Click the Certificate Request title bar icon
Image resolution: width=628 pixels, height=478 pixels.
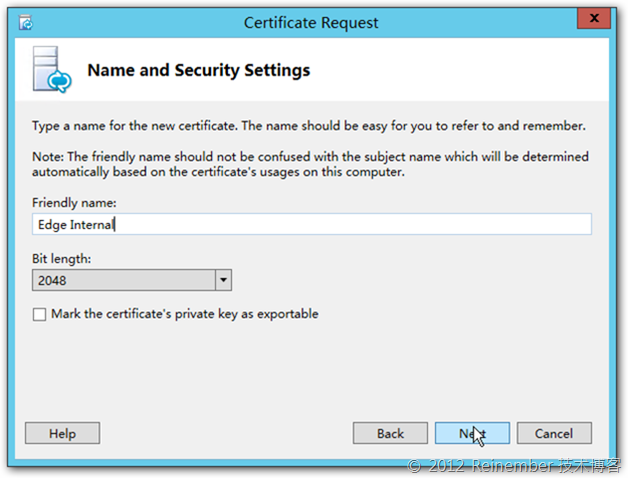click(26, 22)
